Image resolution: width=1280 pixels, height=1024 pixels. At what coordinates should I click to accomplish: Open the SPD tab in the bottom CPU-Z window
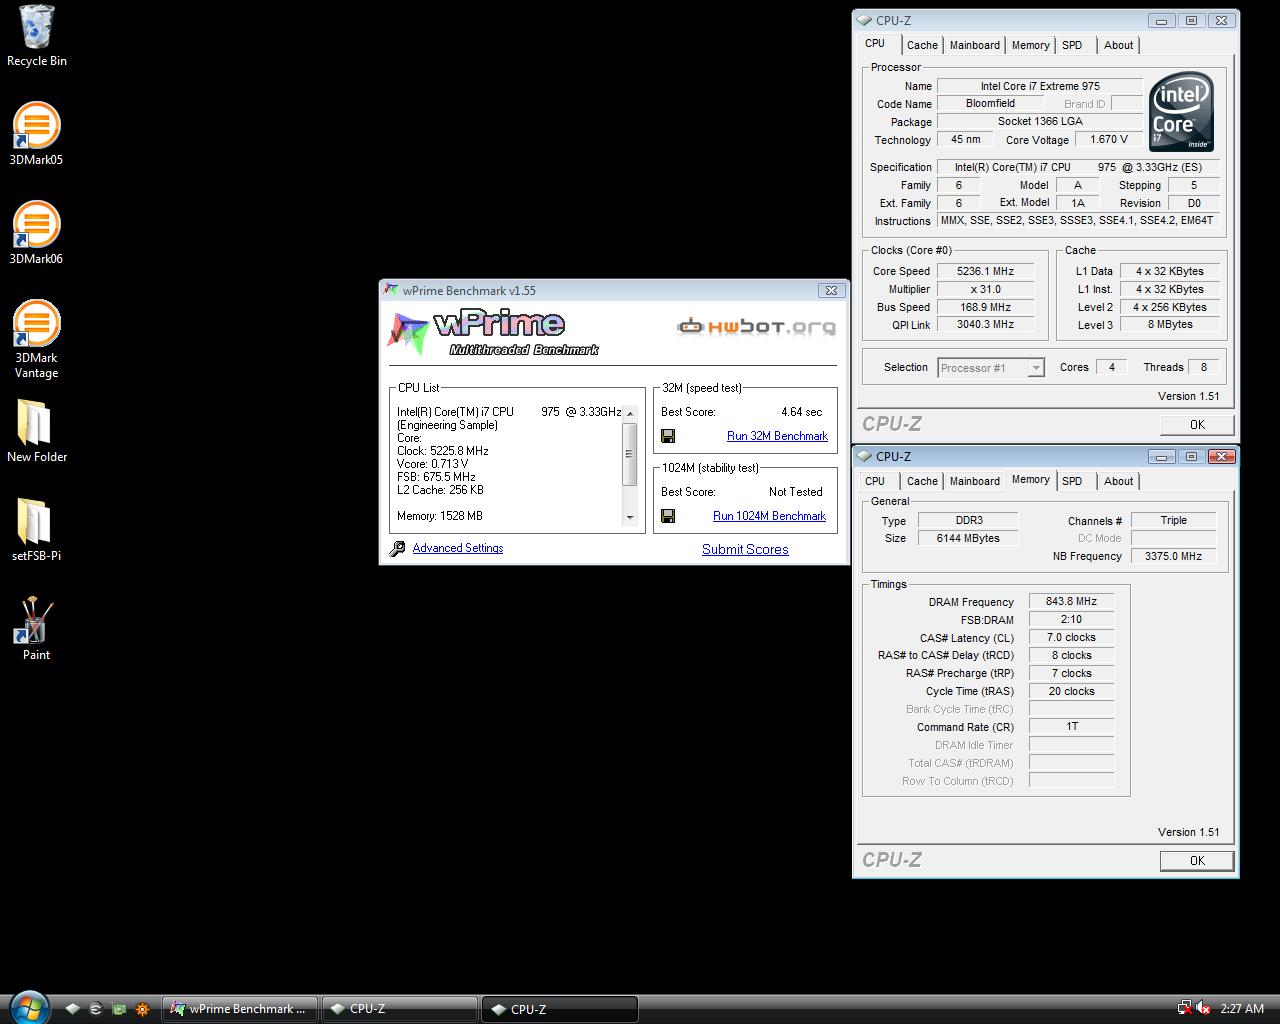tap(1072, 481)
